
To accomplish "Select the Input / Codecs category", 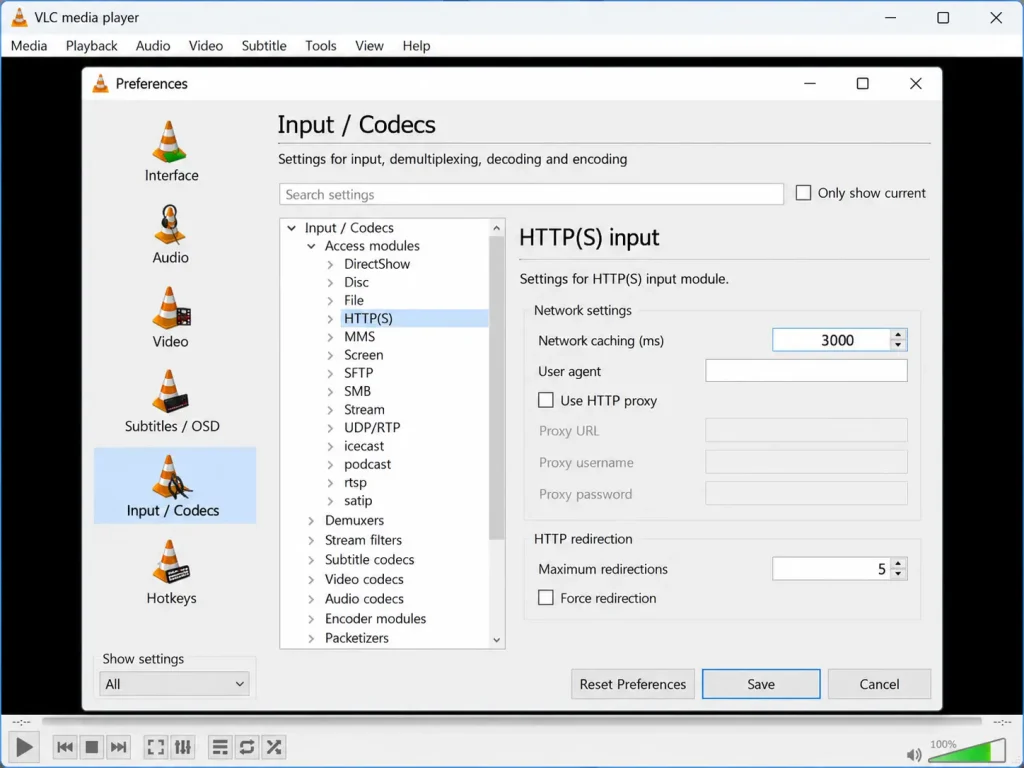I will [x=174, y=485].
